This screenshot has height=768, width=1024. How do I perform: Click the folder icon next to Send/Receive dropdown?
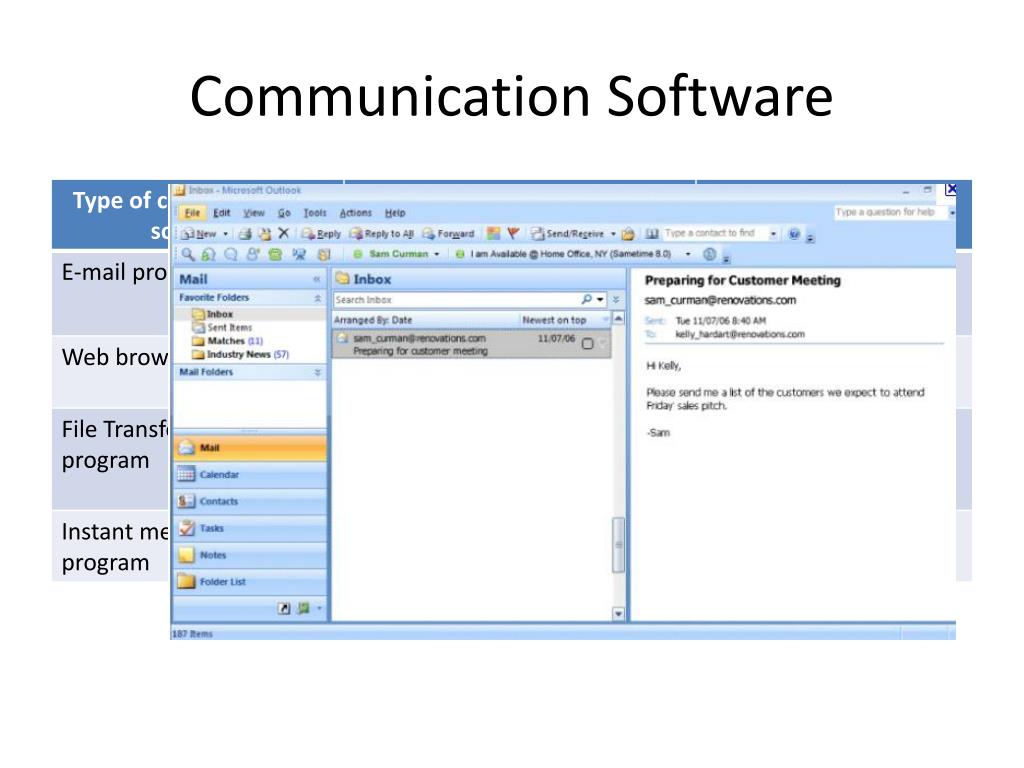coord(628,234)
